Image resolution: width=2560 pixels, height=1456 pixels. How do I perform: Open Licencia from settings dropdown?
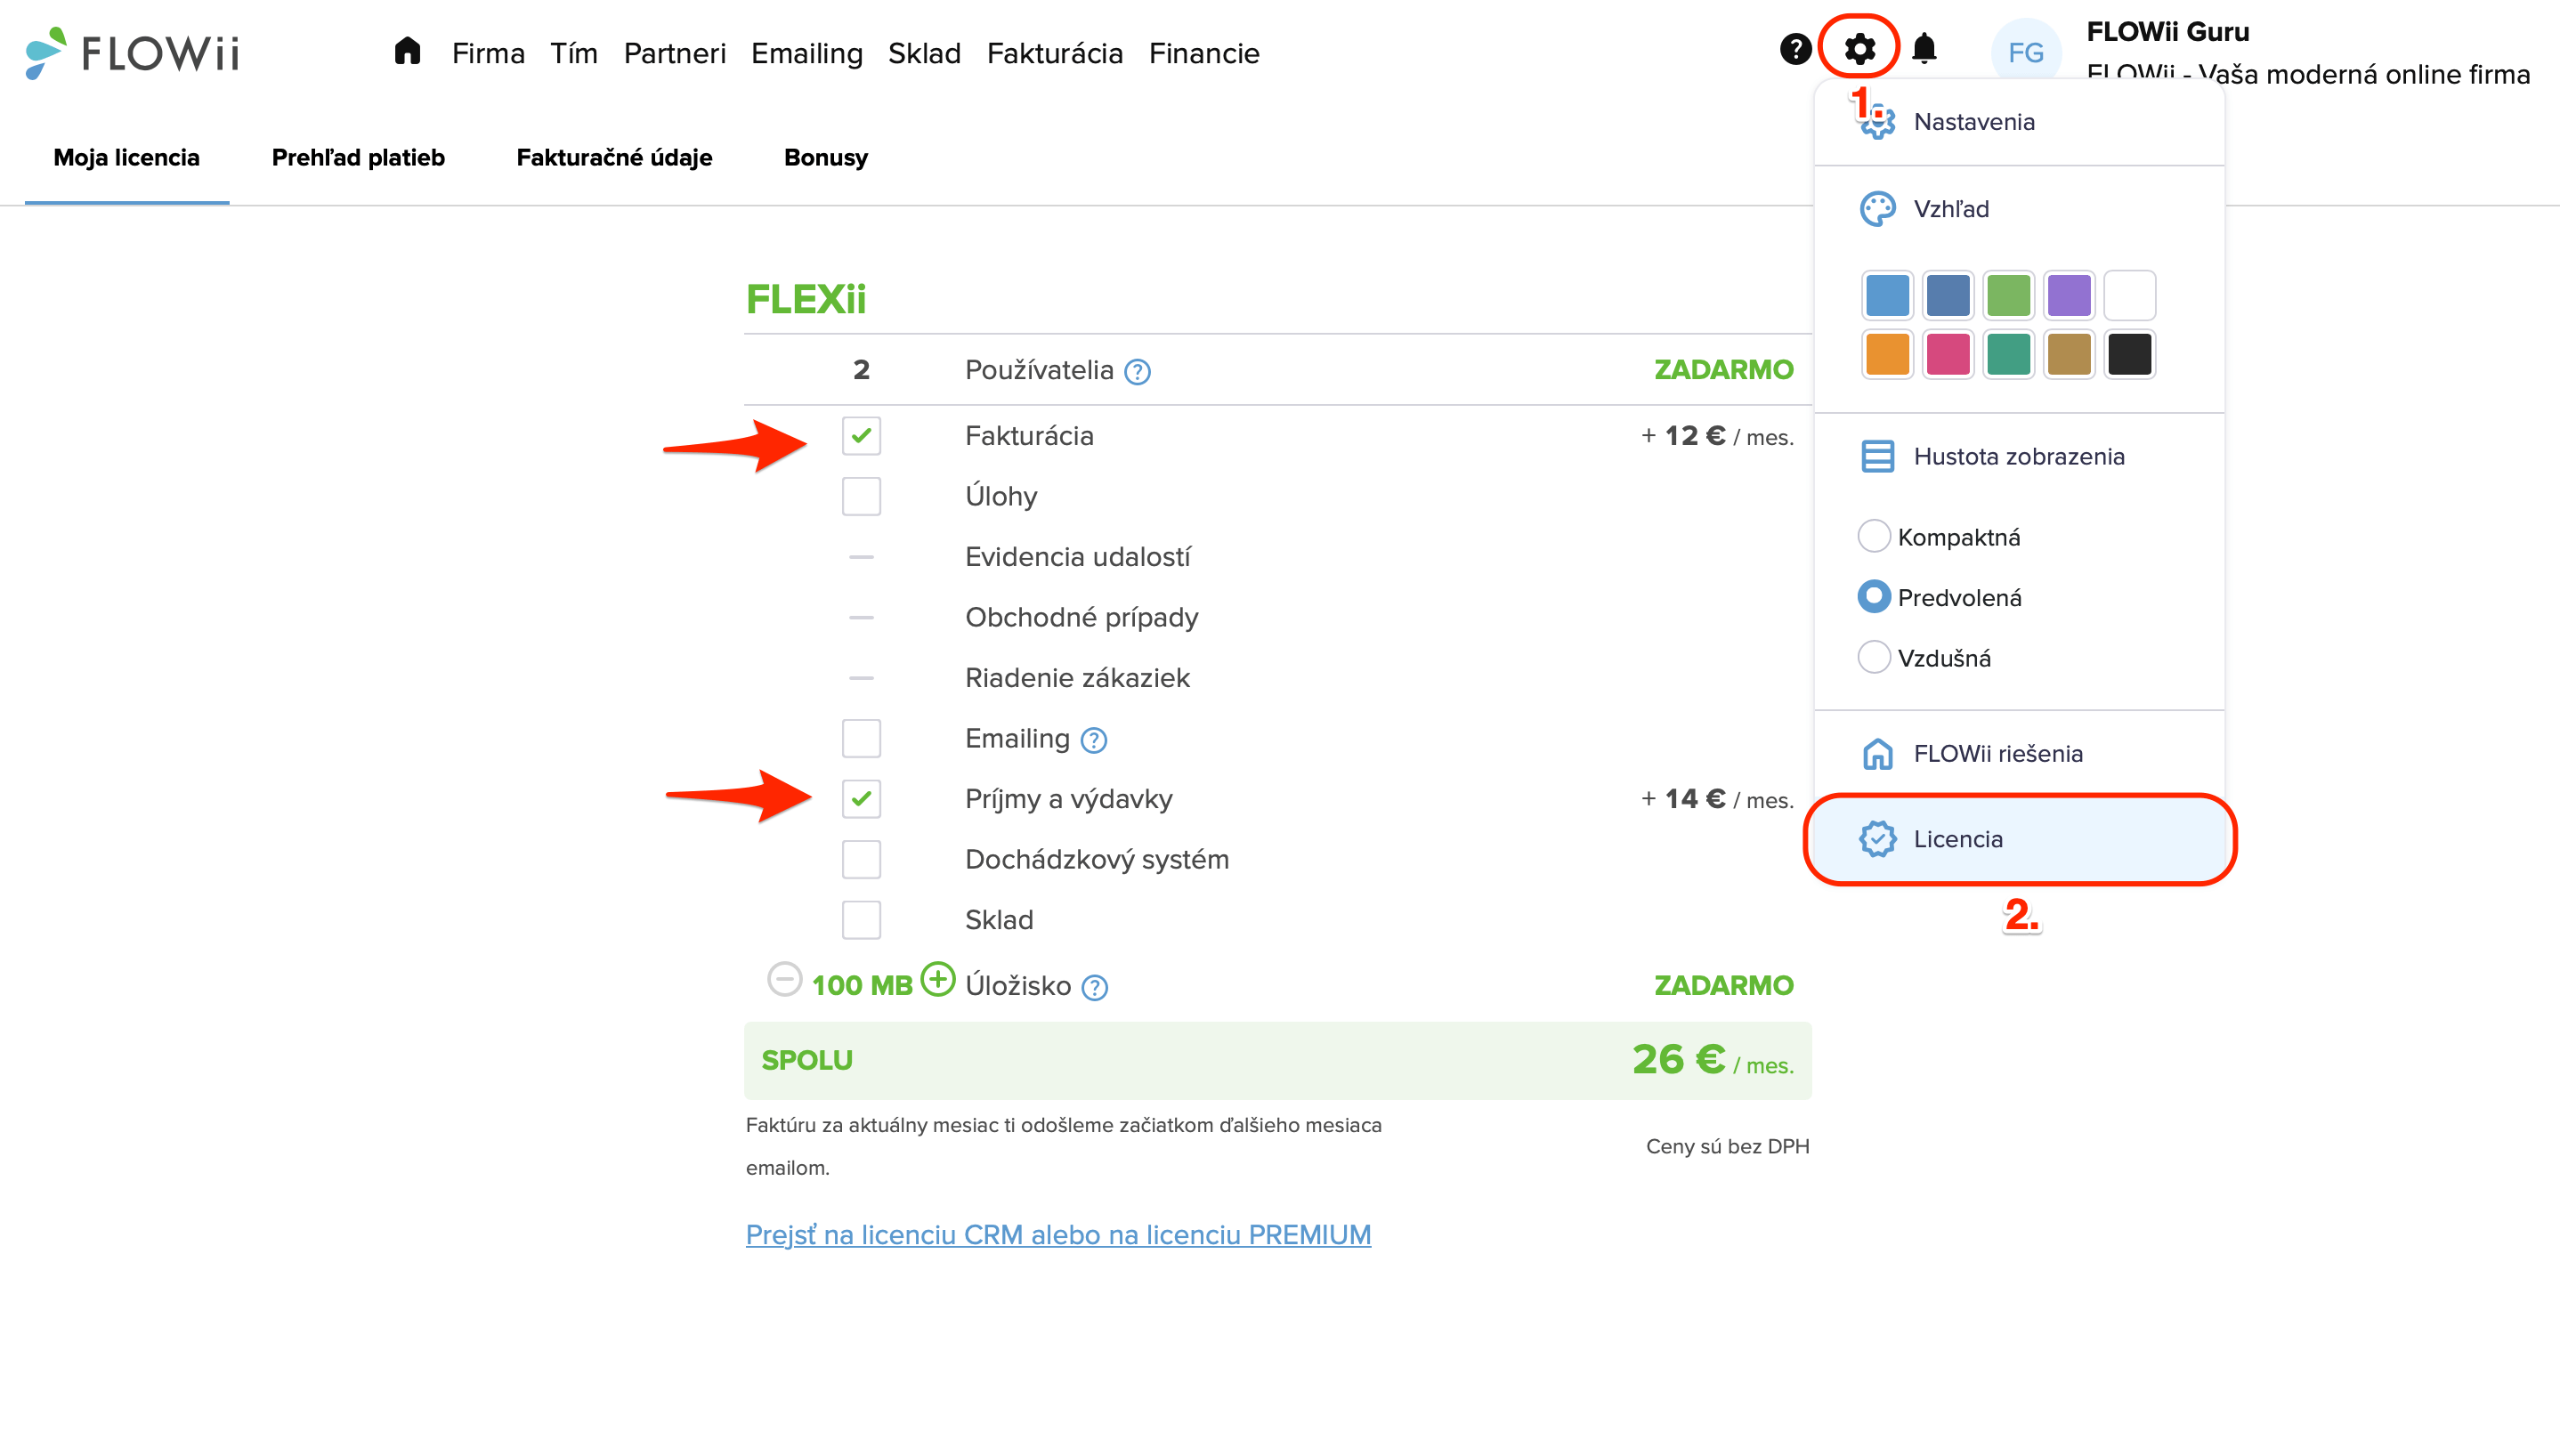2019,839
